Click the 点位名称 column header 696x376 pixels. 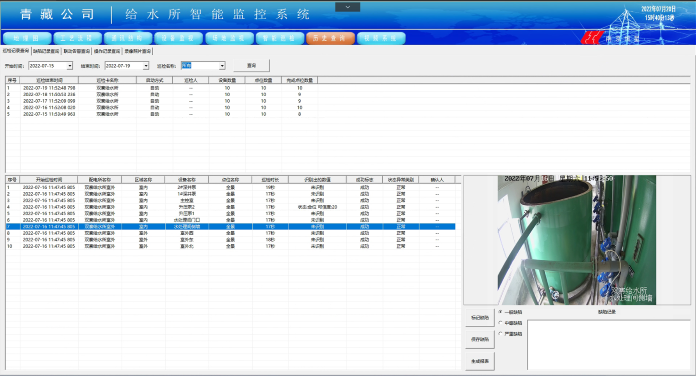(x=230, y=180)
